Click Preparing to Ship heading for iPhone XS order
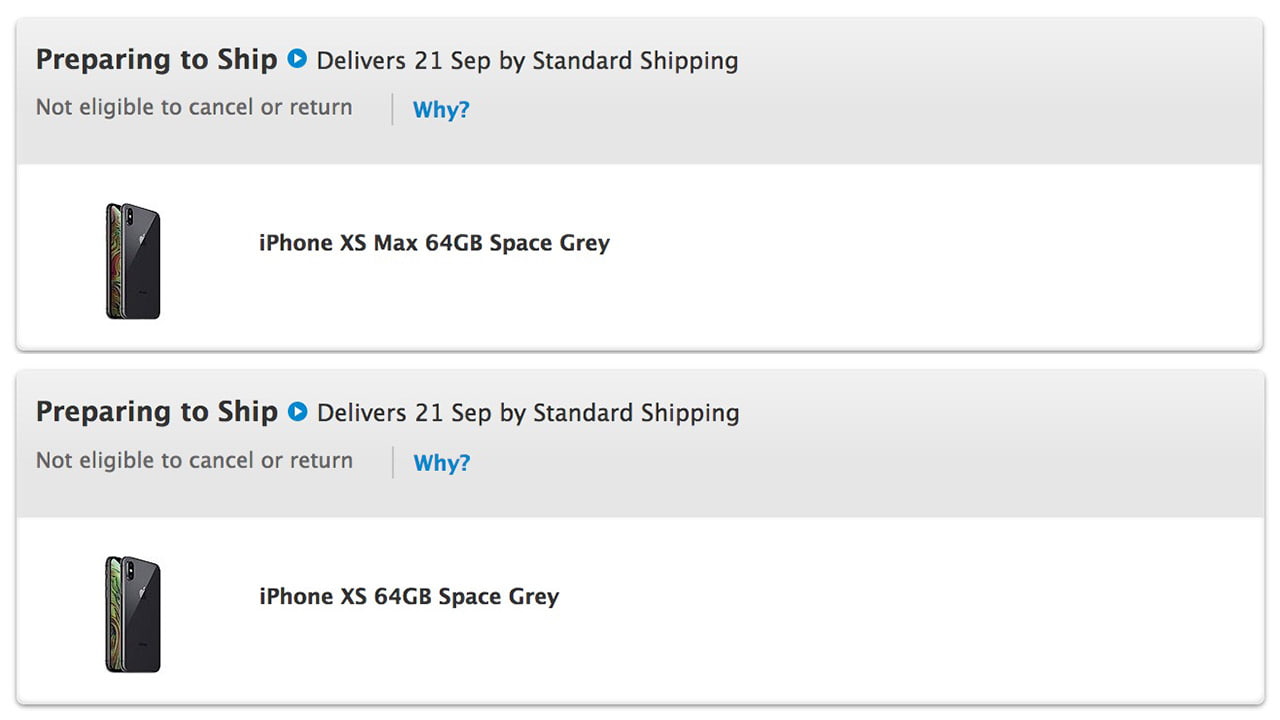Image resolution: width=1280 pixels, height=720 pixels. pos(156,412)
